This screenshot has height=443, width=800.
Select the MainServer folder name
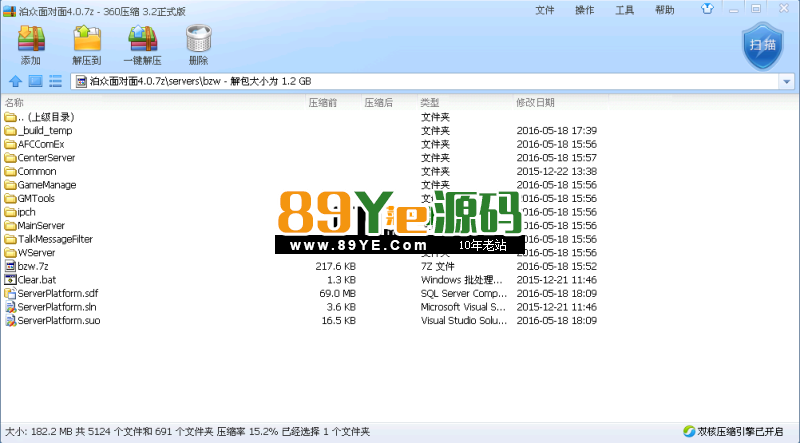41,226
